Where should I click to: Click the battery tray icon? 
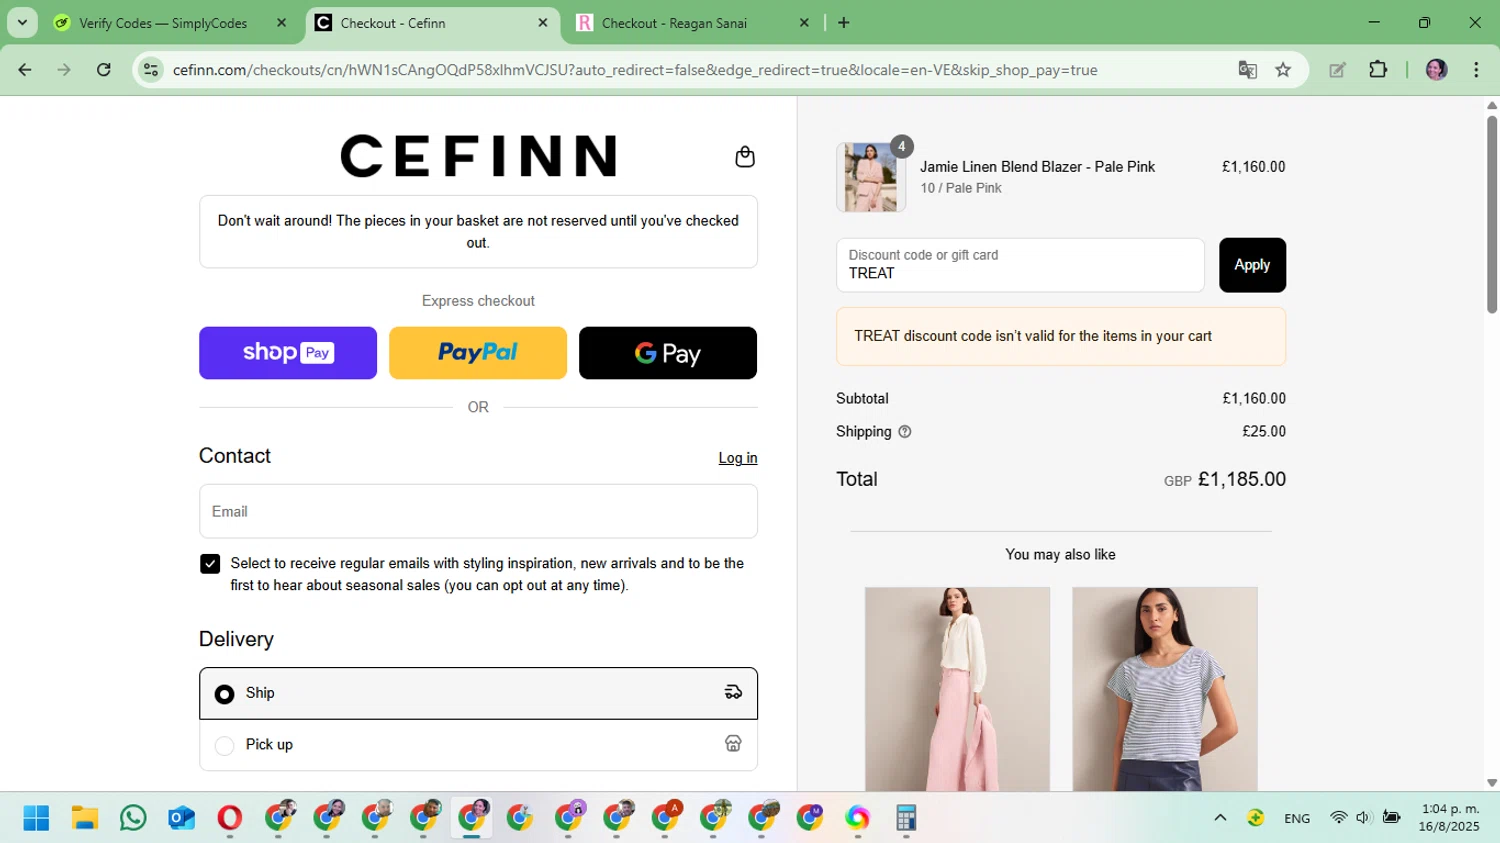tap(1391, 818)
